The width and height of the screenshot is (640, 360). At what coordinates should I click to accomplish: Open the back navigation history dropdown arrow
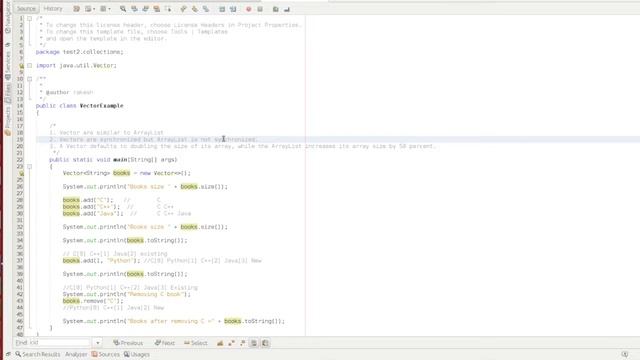(94, 9)
